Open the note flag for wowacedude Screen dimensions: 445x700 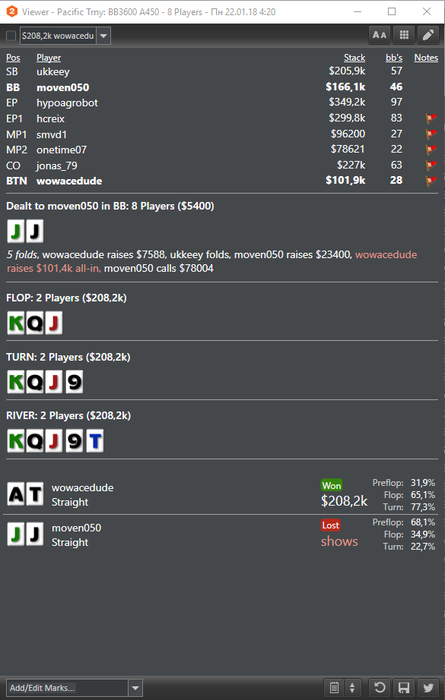[x=431, y=181]
